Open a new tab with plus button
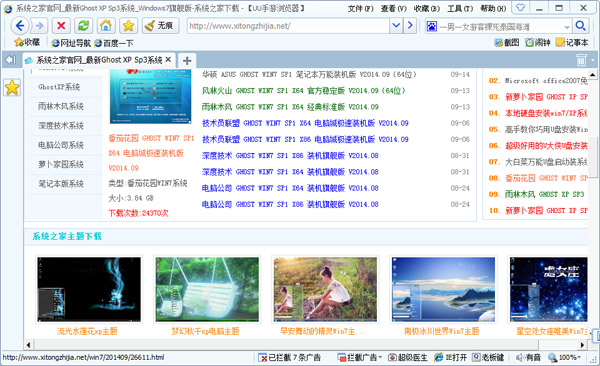 [187, 60]
